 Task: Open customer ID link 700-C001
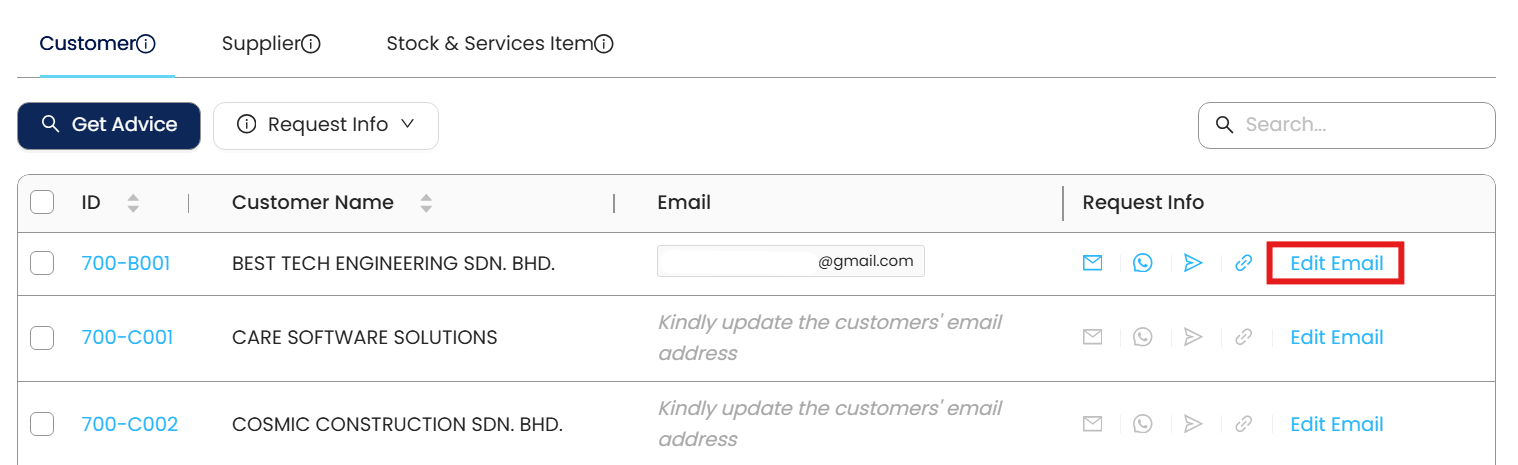tap(127, 338)
